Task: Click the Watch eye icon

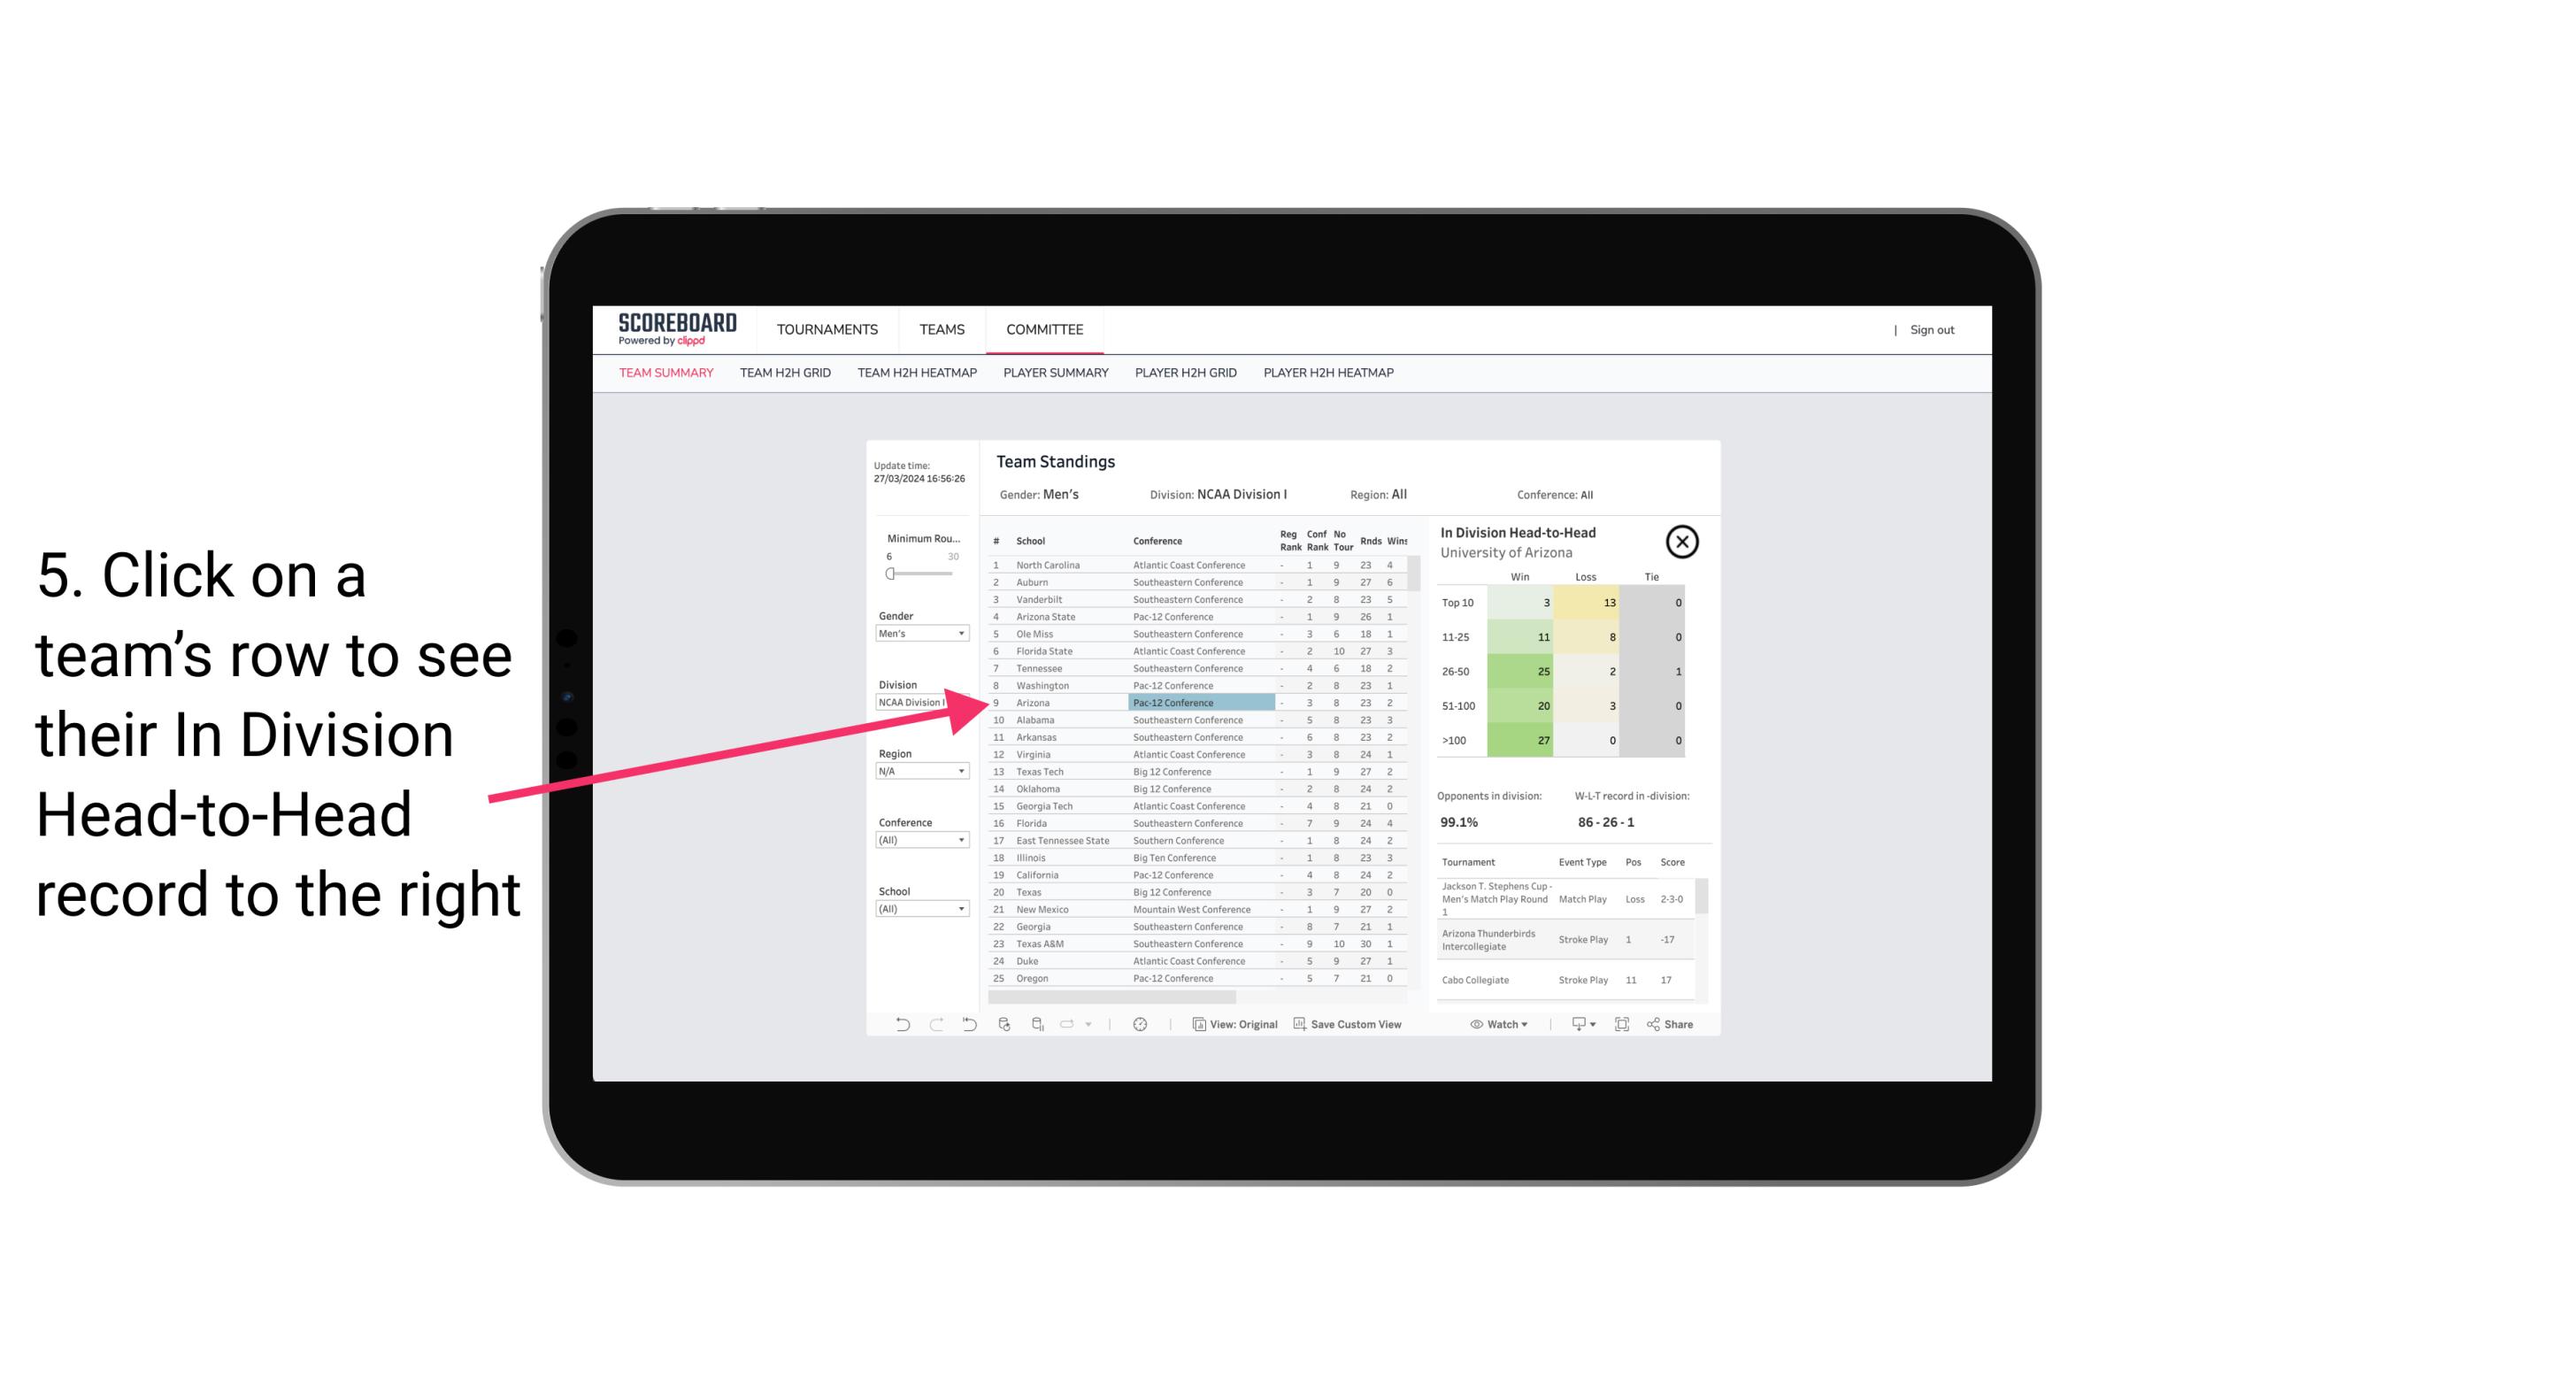Action: [1480, 1024]
